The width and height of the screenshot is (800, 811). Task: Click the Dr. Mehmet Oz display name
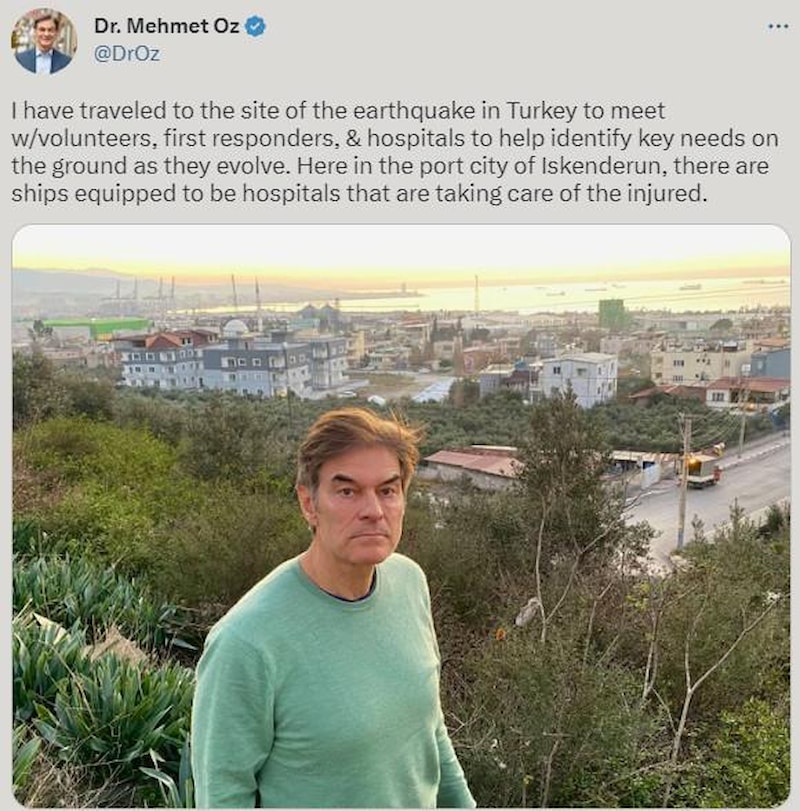tap(166, 27)
